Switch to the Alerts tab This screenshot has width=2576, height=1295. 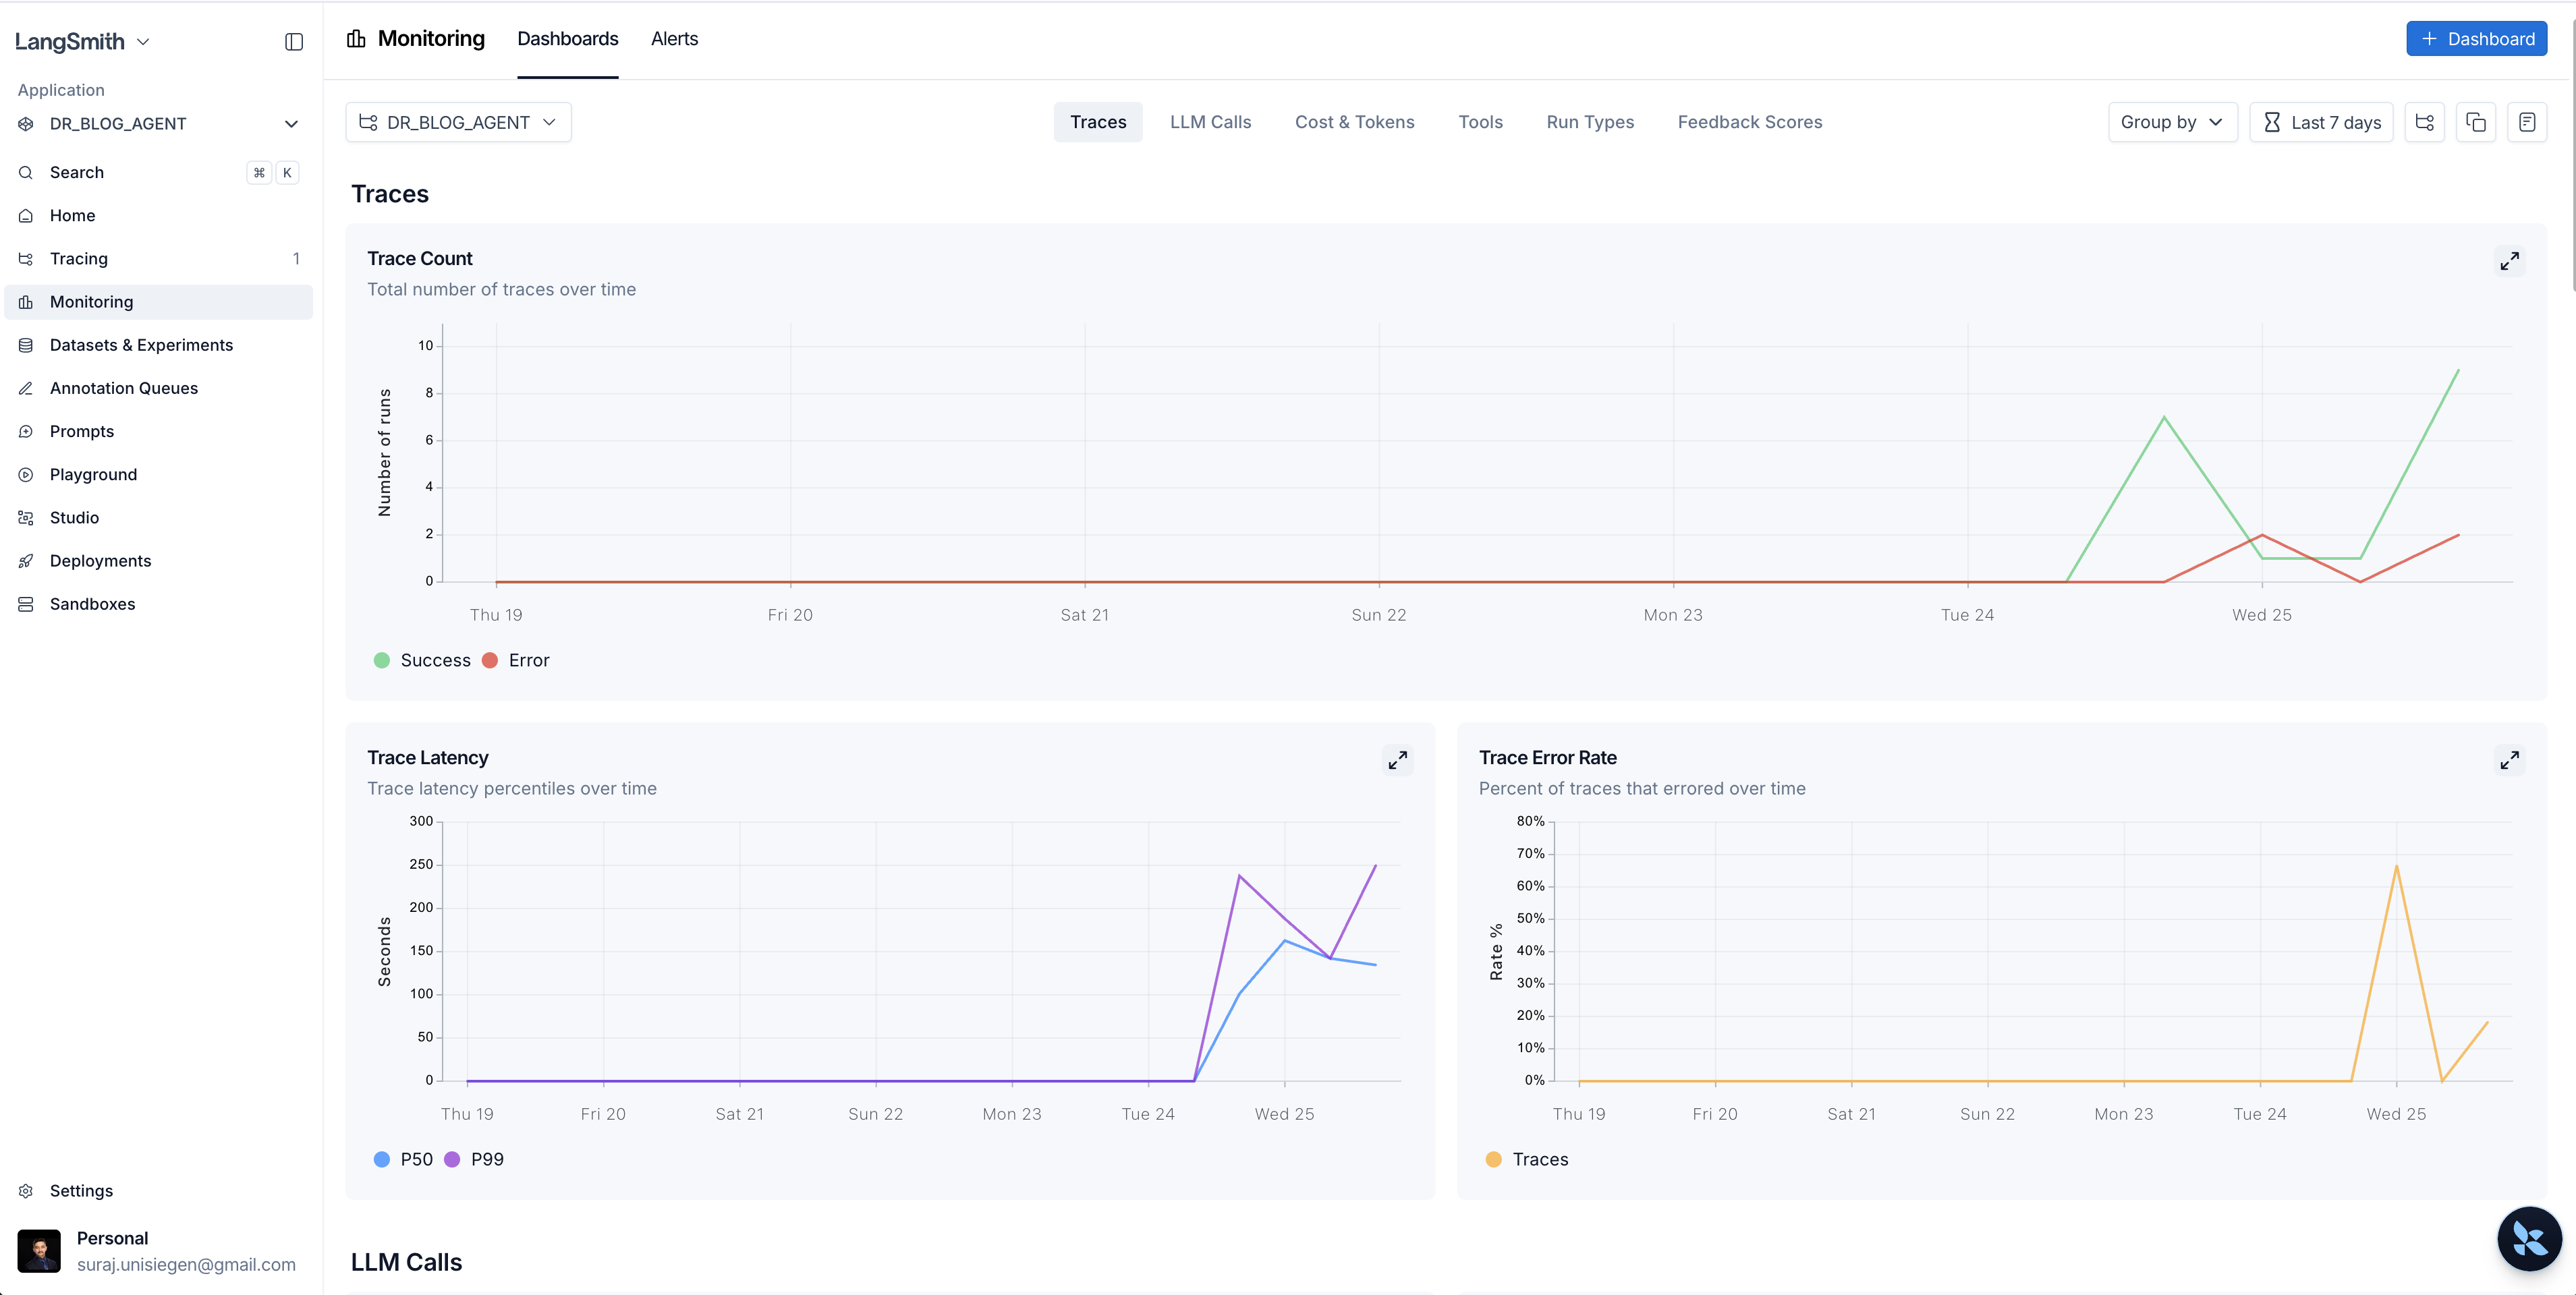tap(674, 39)
